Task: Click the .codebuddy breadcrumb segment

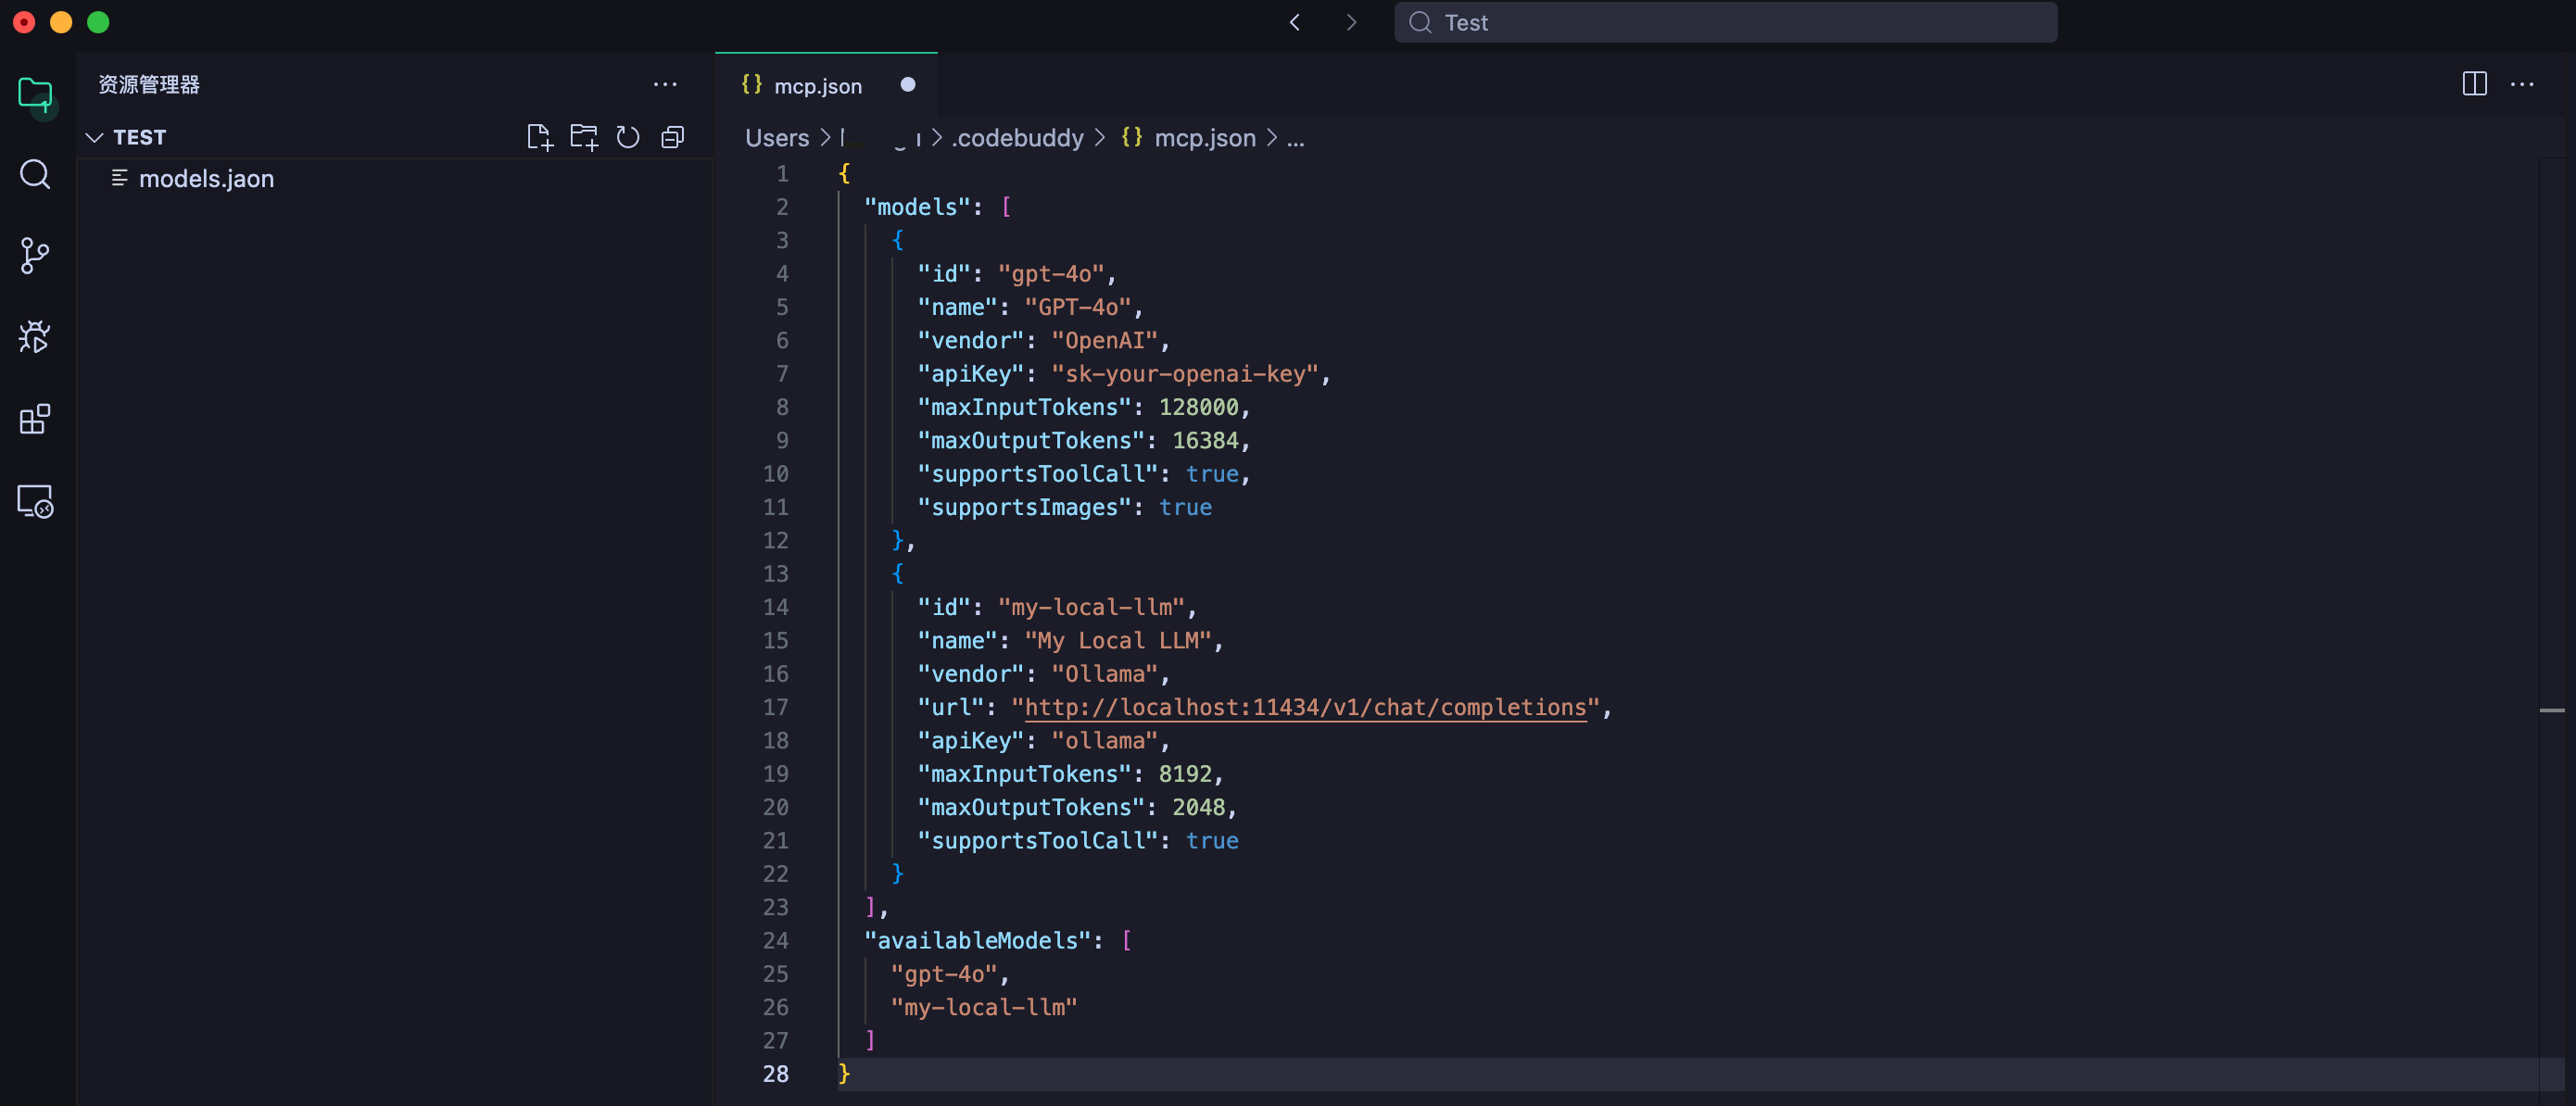Action: [x=1016, y=138]
